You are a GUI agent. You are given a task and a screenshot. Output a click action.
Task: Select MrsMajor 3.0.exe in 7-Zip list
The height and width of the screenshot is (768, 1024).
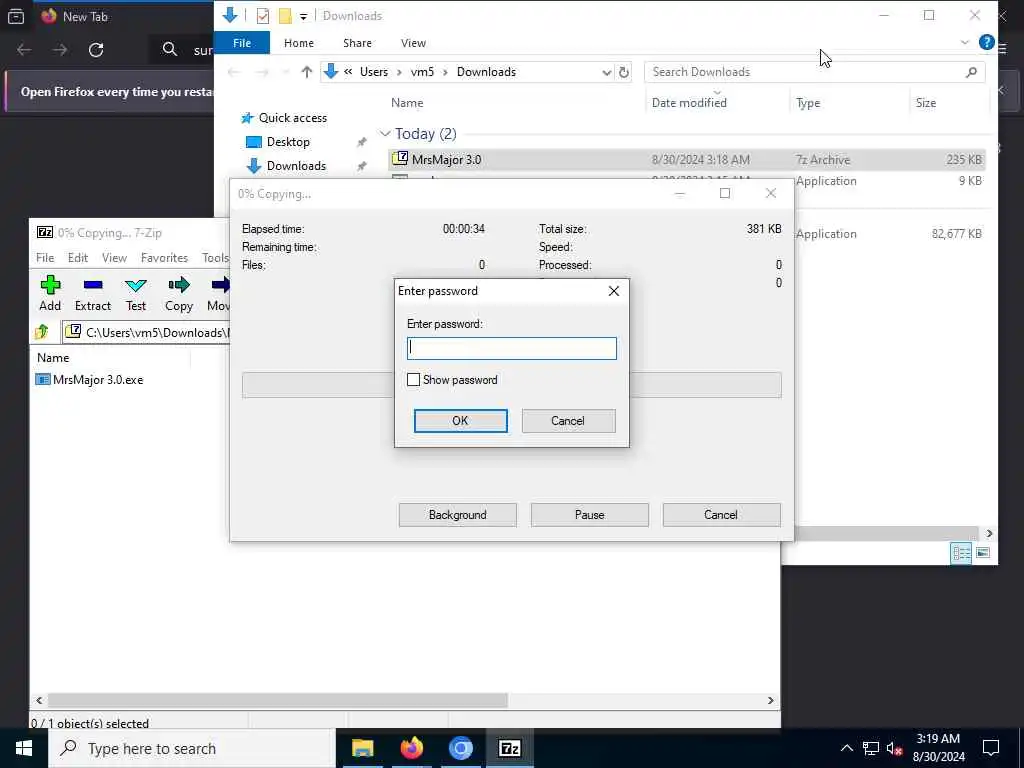(x=89, y=379)
